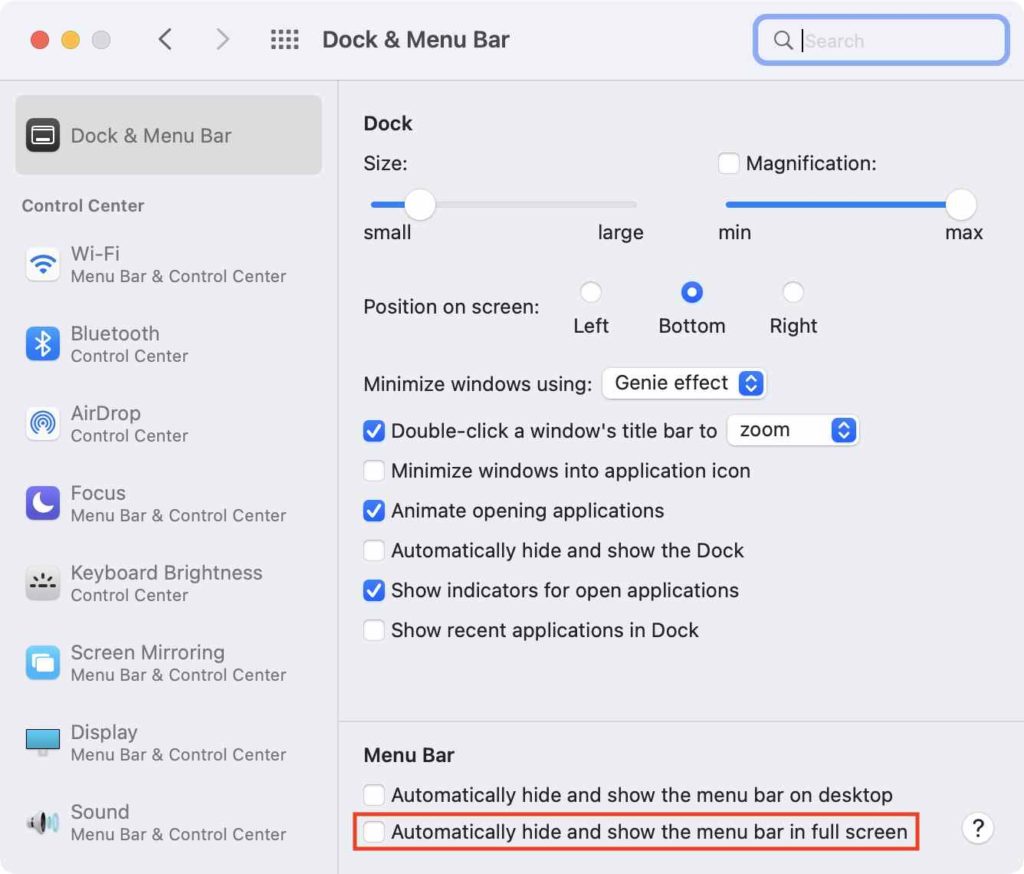1024x874 pixels.
Task: Click the Focus moon icon
Action: pos(43,503)
